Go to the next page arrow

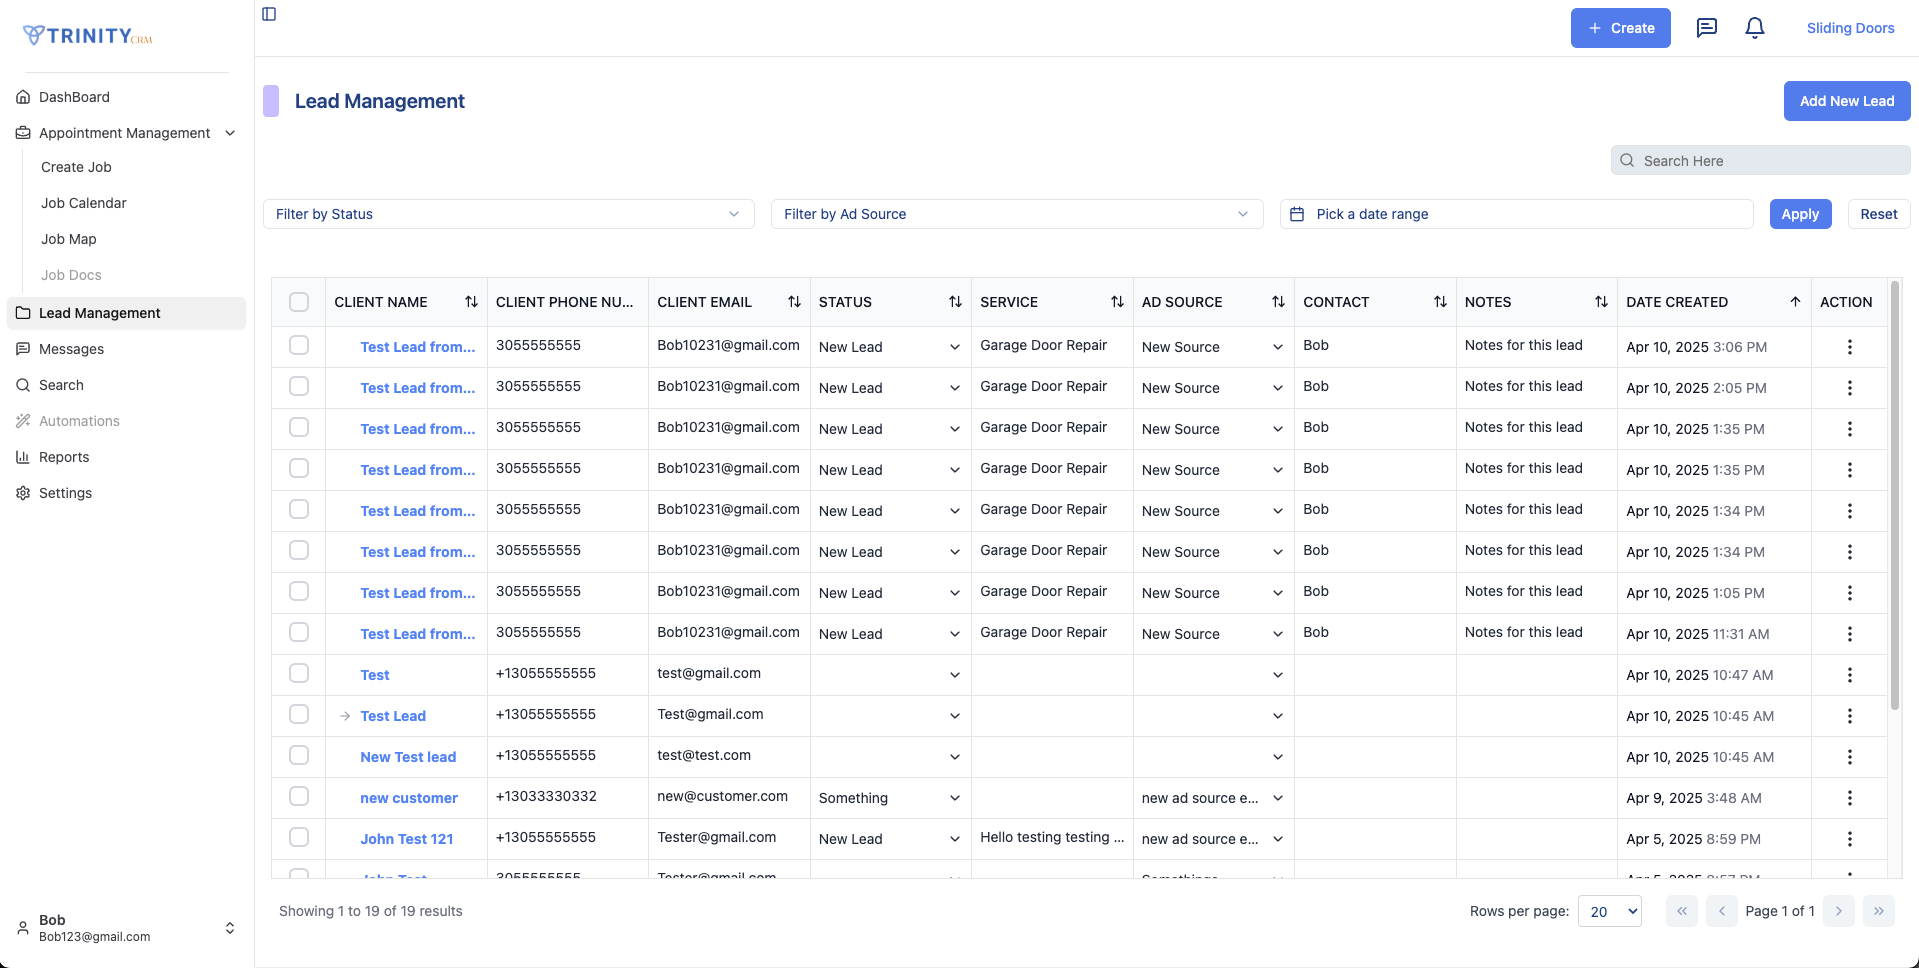pos(1838,911)
